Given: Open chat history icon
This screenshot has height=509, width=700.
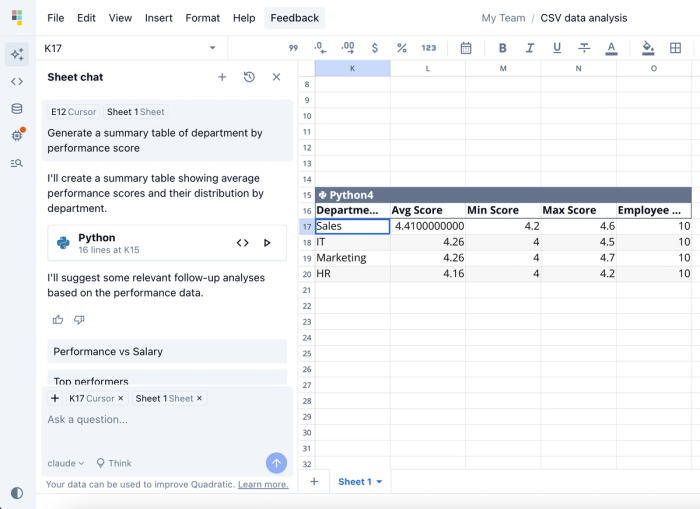Looking at the screenshot, I should click(x=249, y=77).
